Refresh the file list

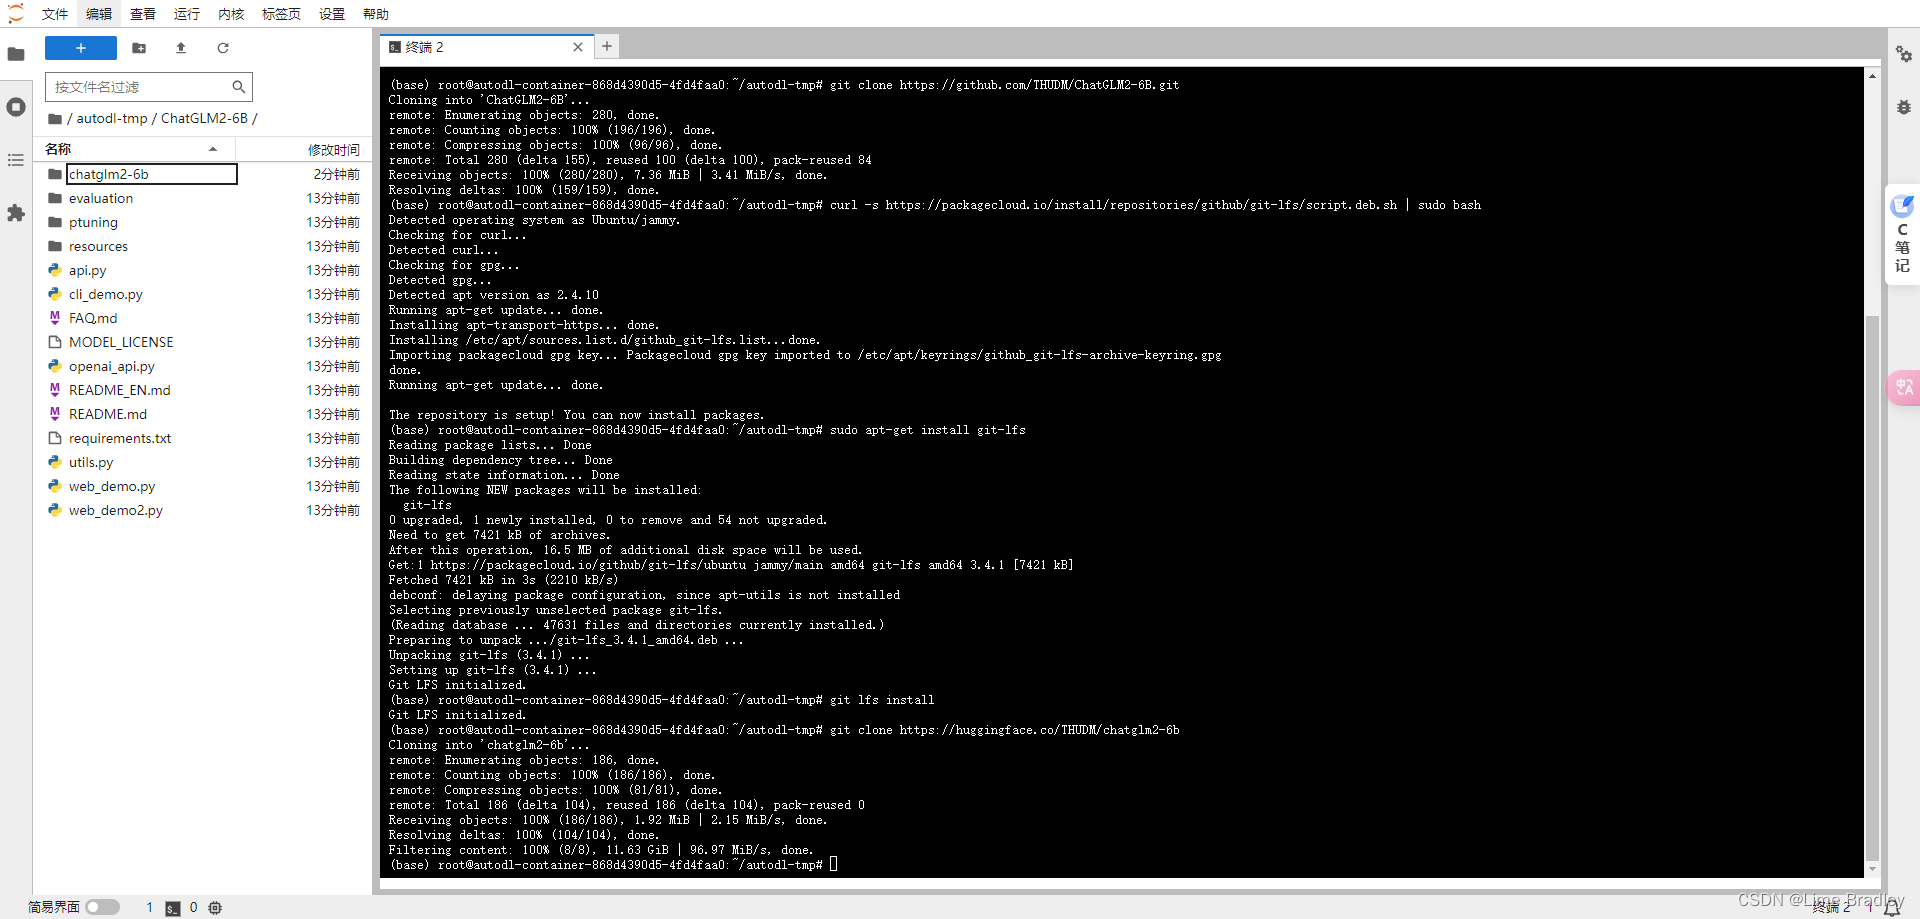[223, 48]
